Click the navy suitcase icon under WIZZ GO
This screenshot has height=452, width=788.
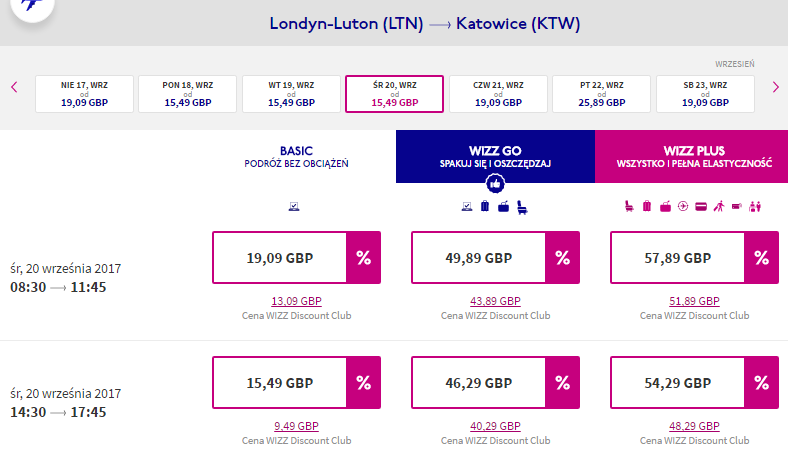coord(485,206)
